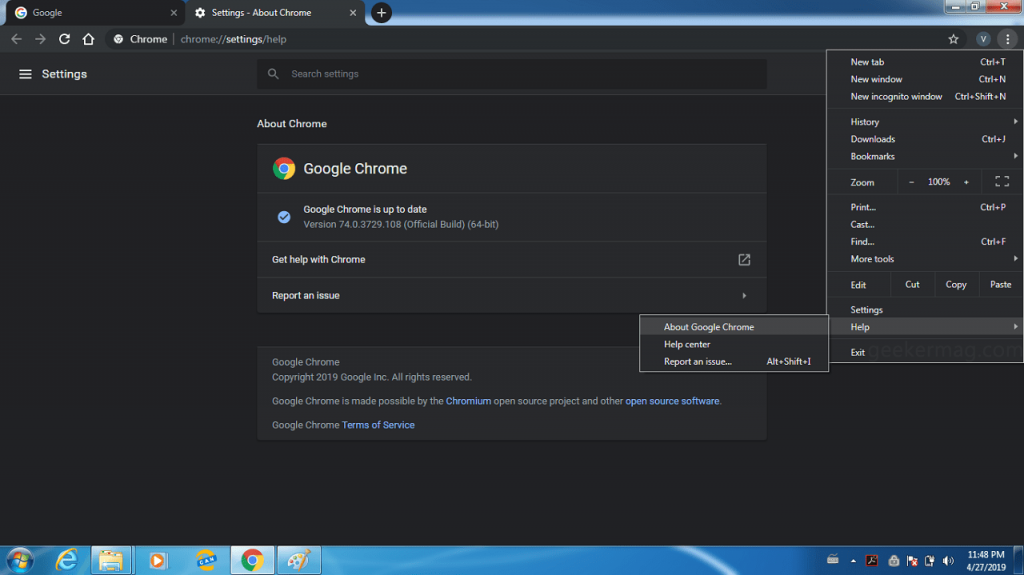Expand the History submenu
Viewport: 1024px width, 575px height.
tap(1015, 122)
